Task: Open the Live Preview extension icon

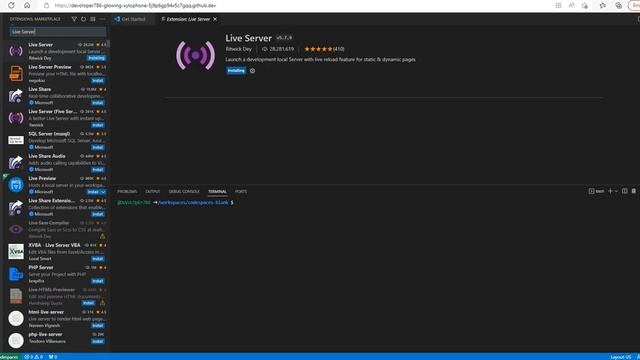Action: tap(16, 184)
